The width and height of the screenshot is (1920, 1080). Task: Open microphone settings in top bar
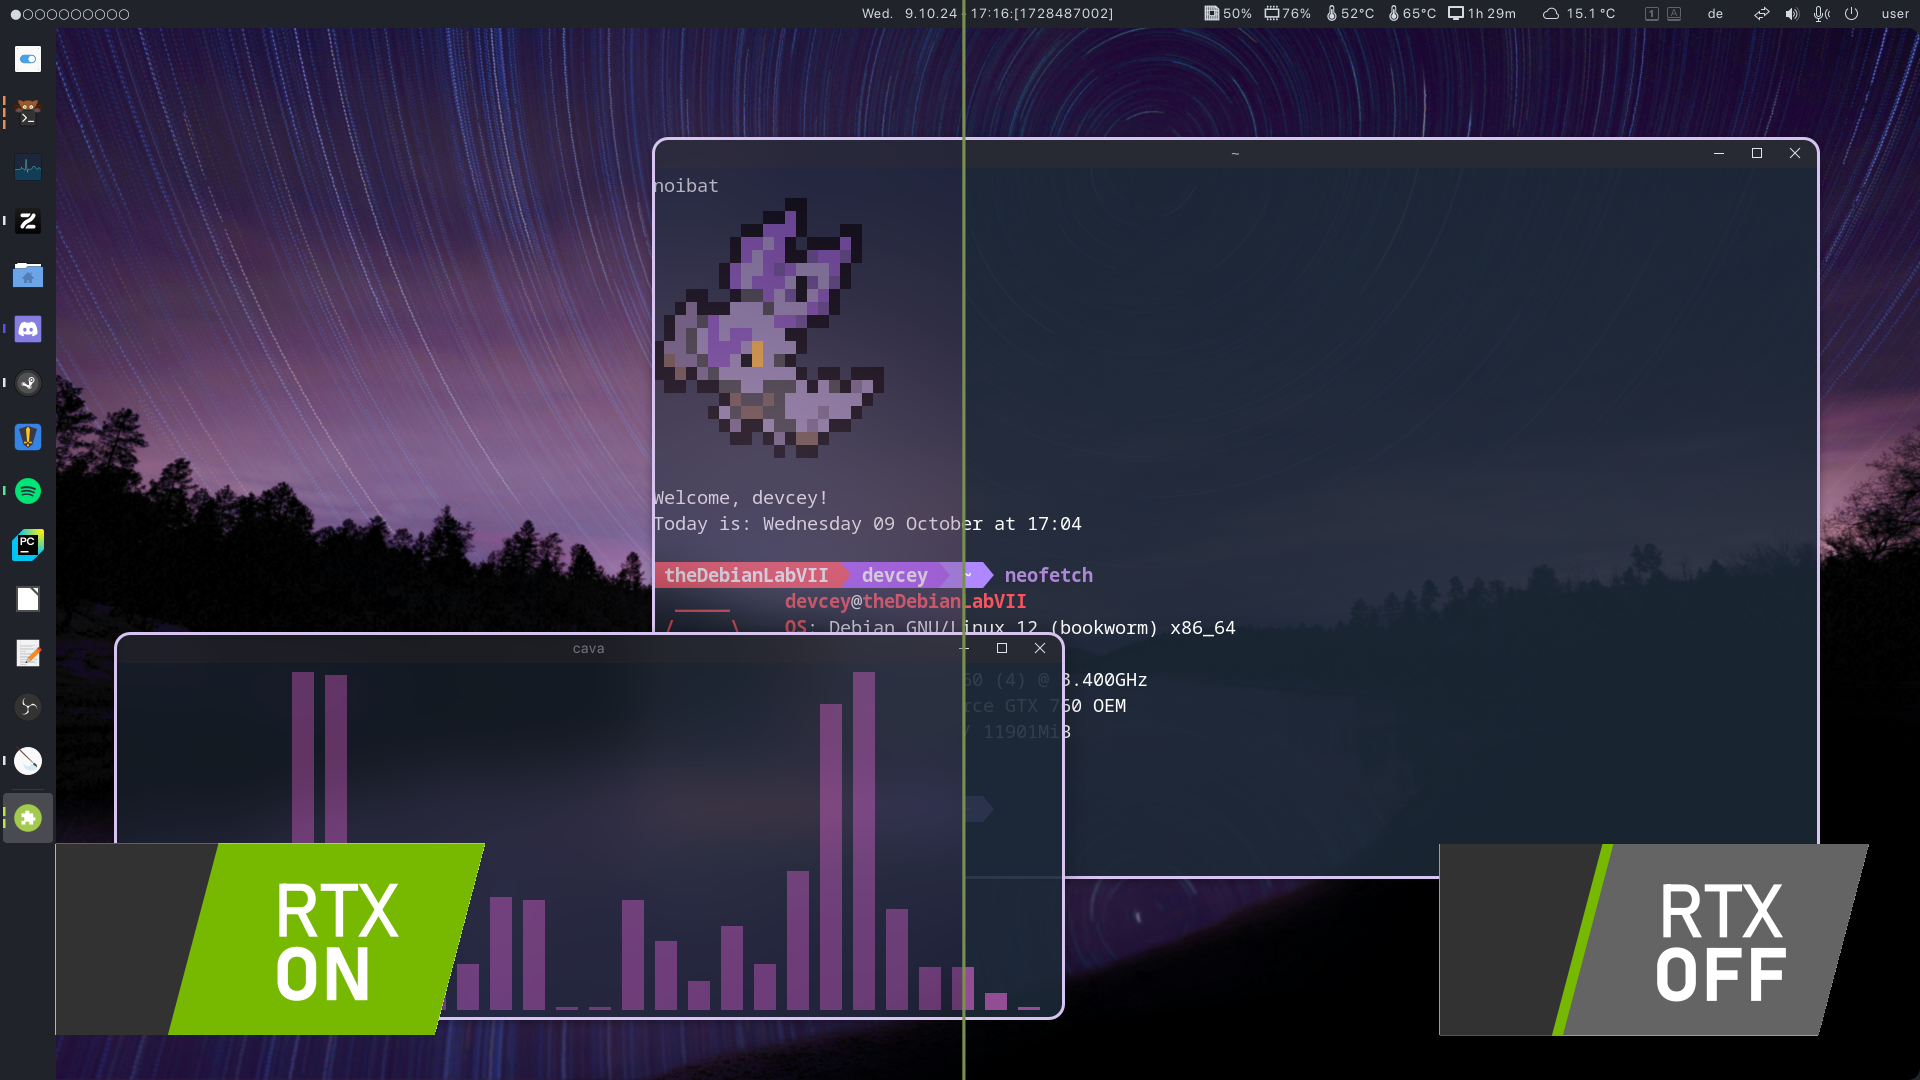[1822, 14]
